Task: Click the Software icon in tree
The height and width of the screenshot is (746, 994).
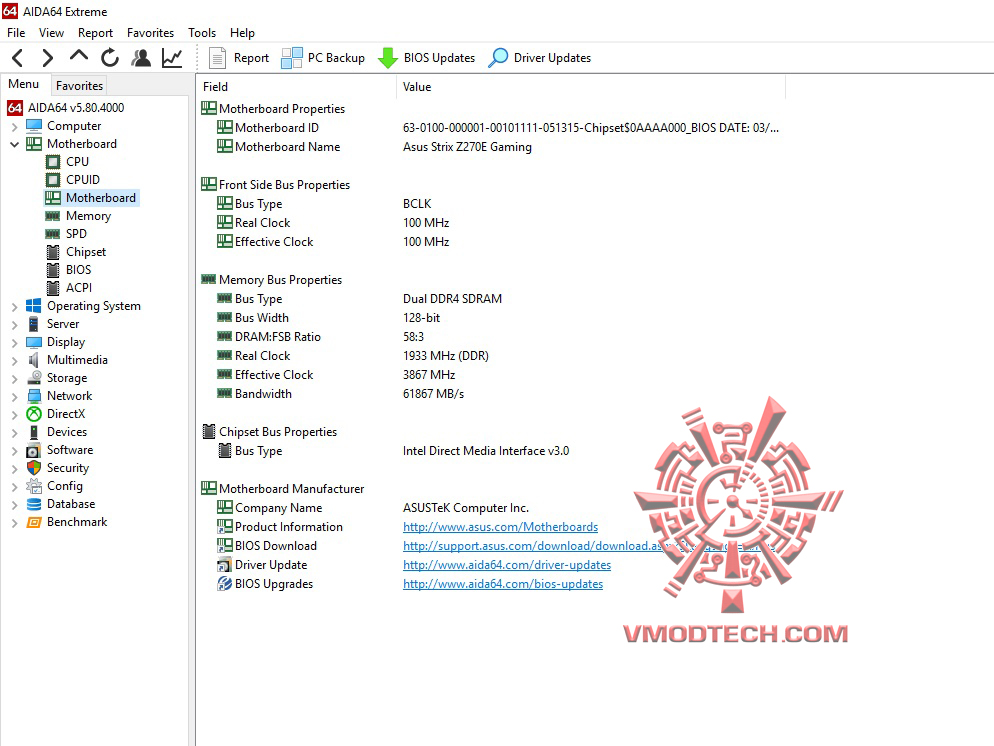Action: pyautogui.click(x=34, y=450)
